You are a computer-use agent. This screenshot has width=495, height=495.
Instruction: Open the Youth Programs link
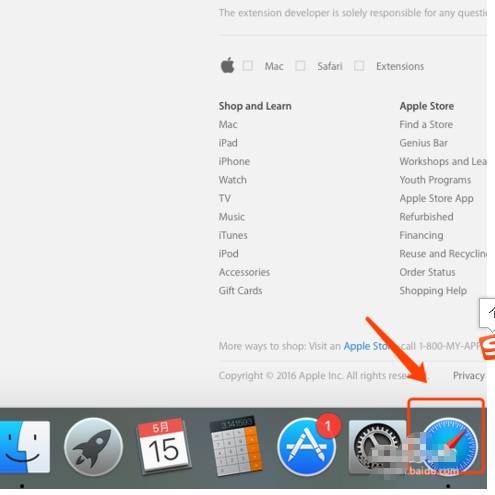(x=435, y=180)
